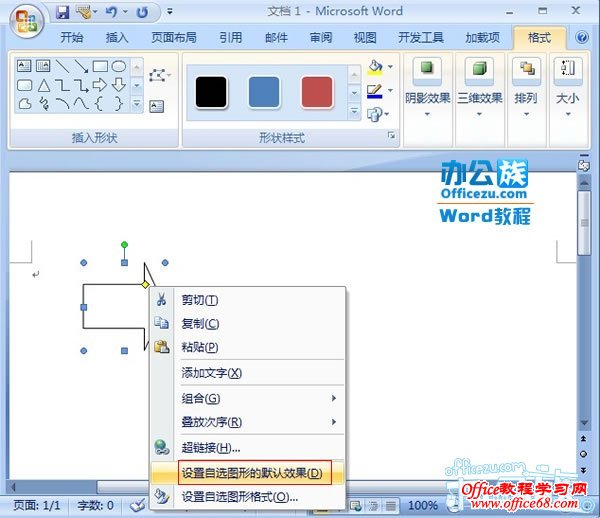
Task: Click the 格式 contextual tab
Action: [x=540, y=37]
